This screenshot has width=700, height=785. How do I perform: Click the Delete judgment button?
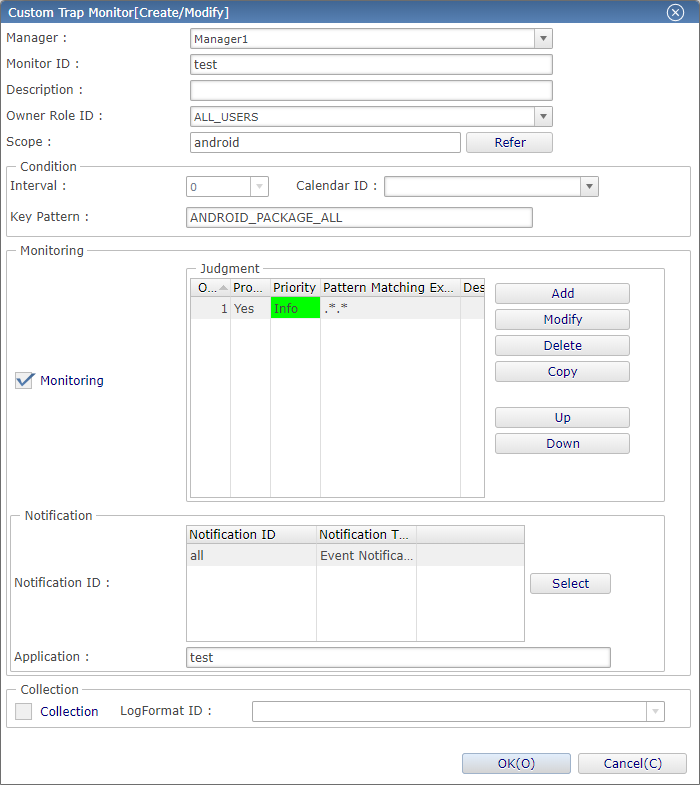point(562,345)
